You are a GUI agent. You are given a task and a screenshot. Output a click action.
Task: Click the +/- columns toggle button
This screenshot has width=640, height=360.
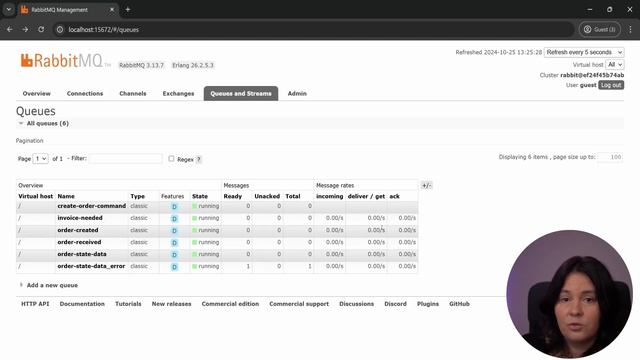click(426, 185)
